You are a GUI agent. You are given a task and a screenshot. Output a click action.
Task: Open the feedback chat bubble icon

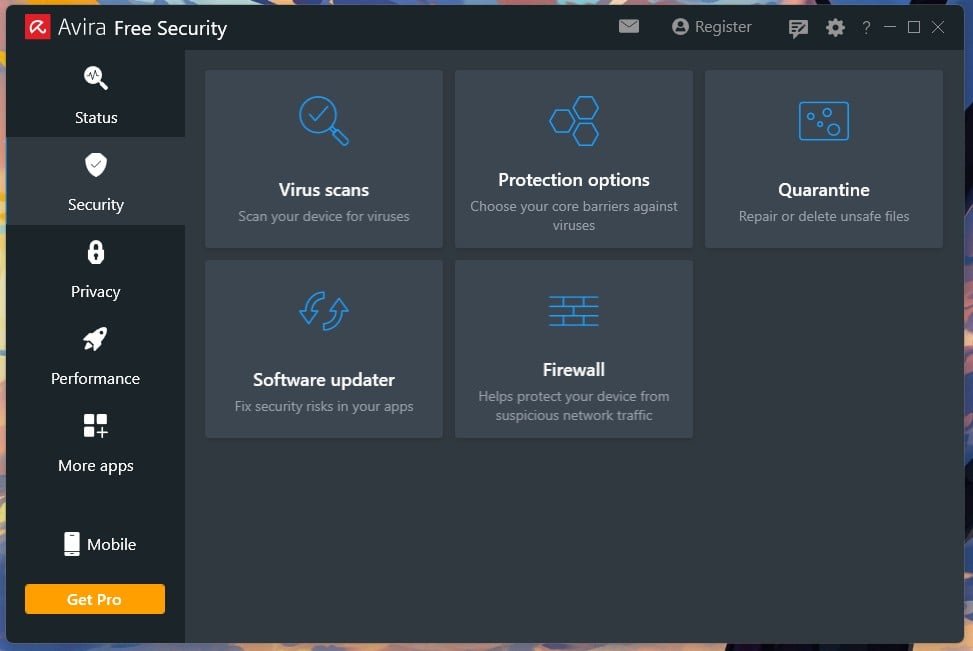[x=798, y=29]
